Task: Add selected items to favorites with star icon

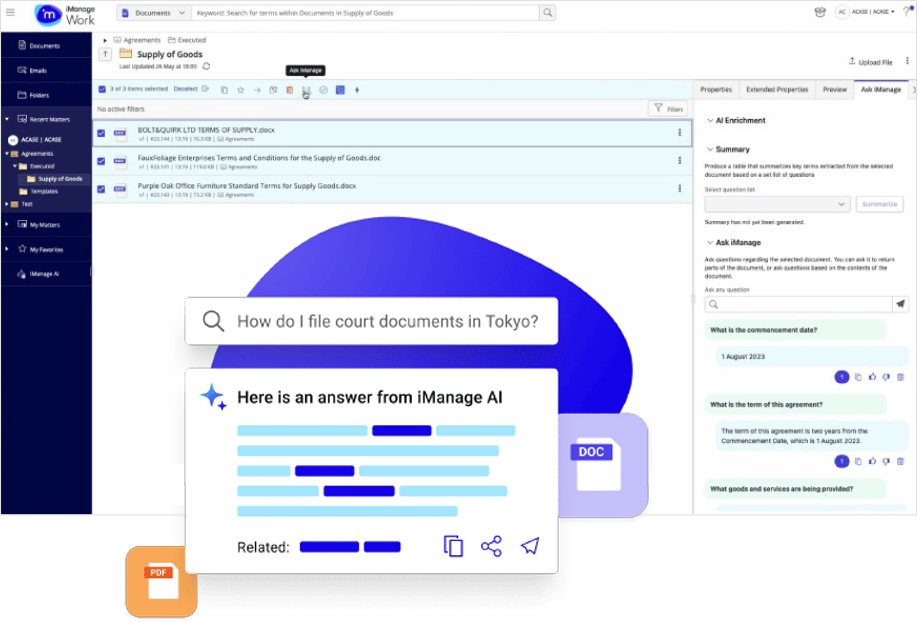Action: point(240,90)
